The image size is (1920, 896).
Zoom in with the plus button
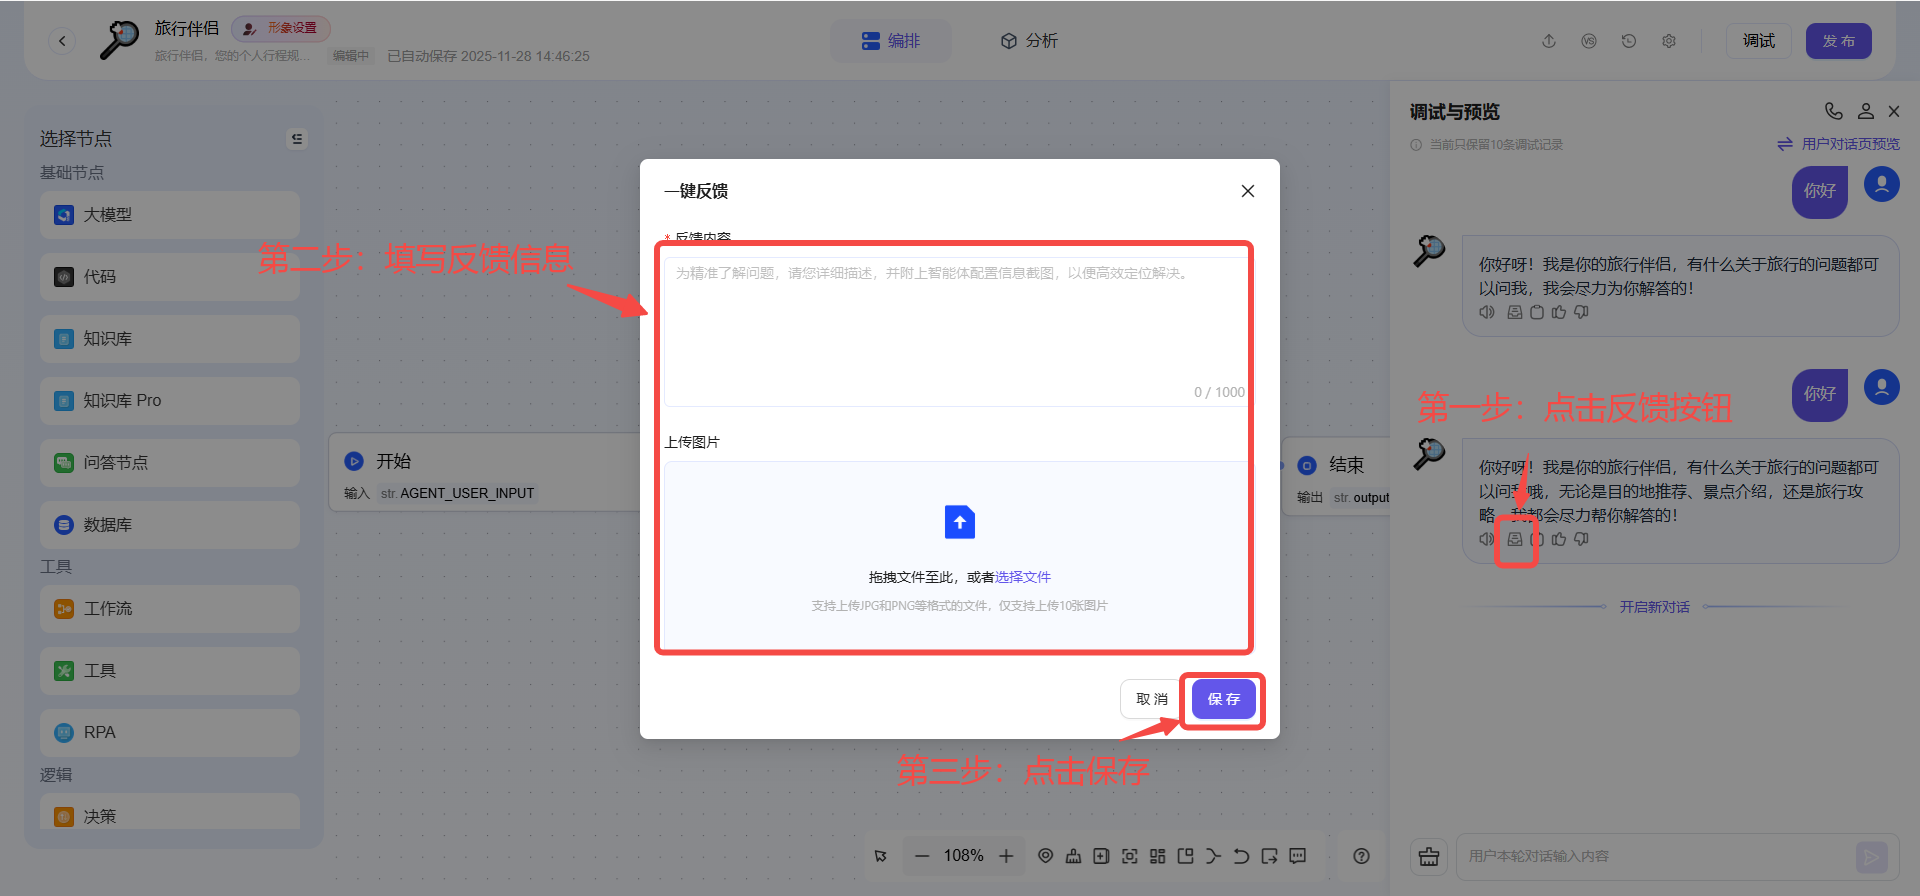[1006, 856]
